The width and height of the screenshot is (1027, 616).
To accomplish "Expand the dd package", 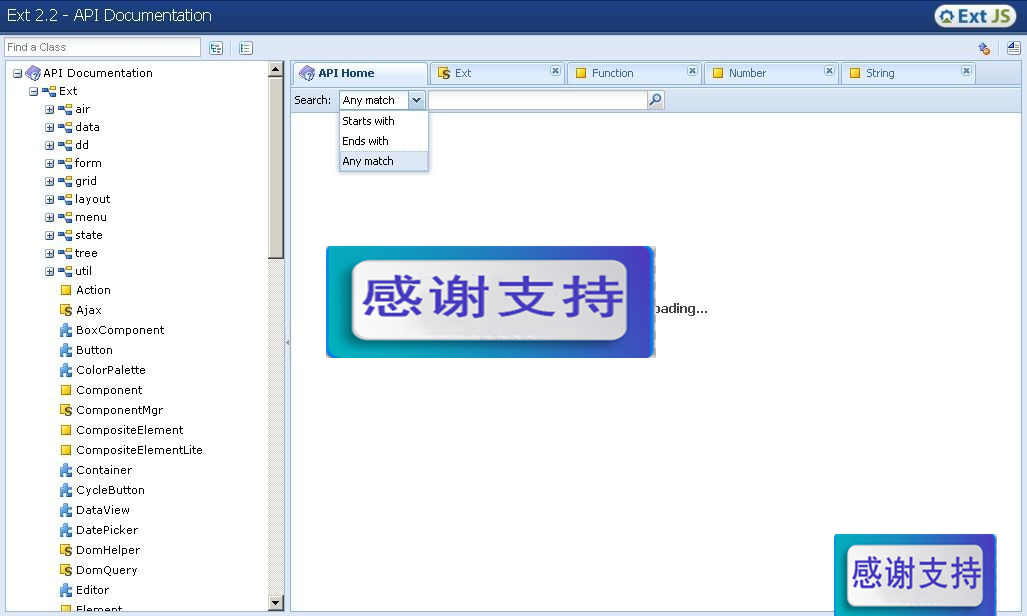I will click(49, 145).
